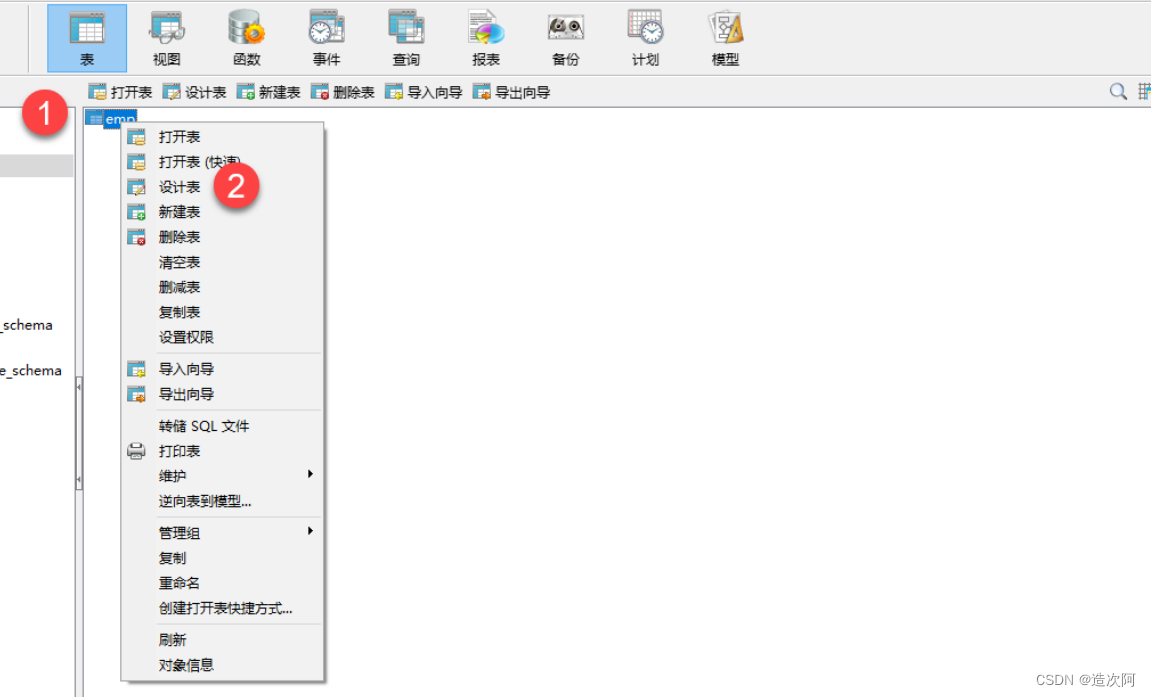Choose 新建表 in the context menu
The width and height of the screenshot is (1151, 697).
coord(222,211)
